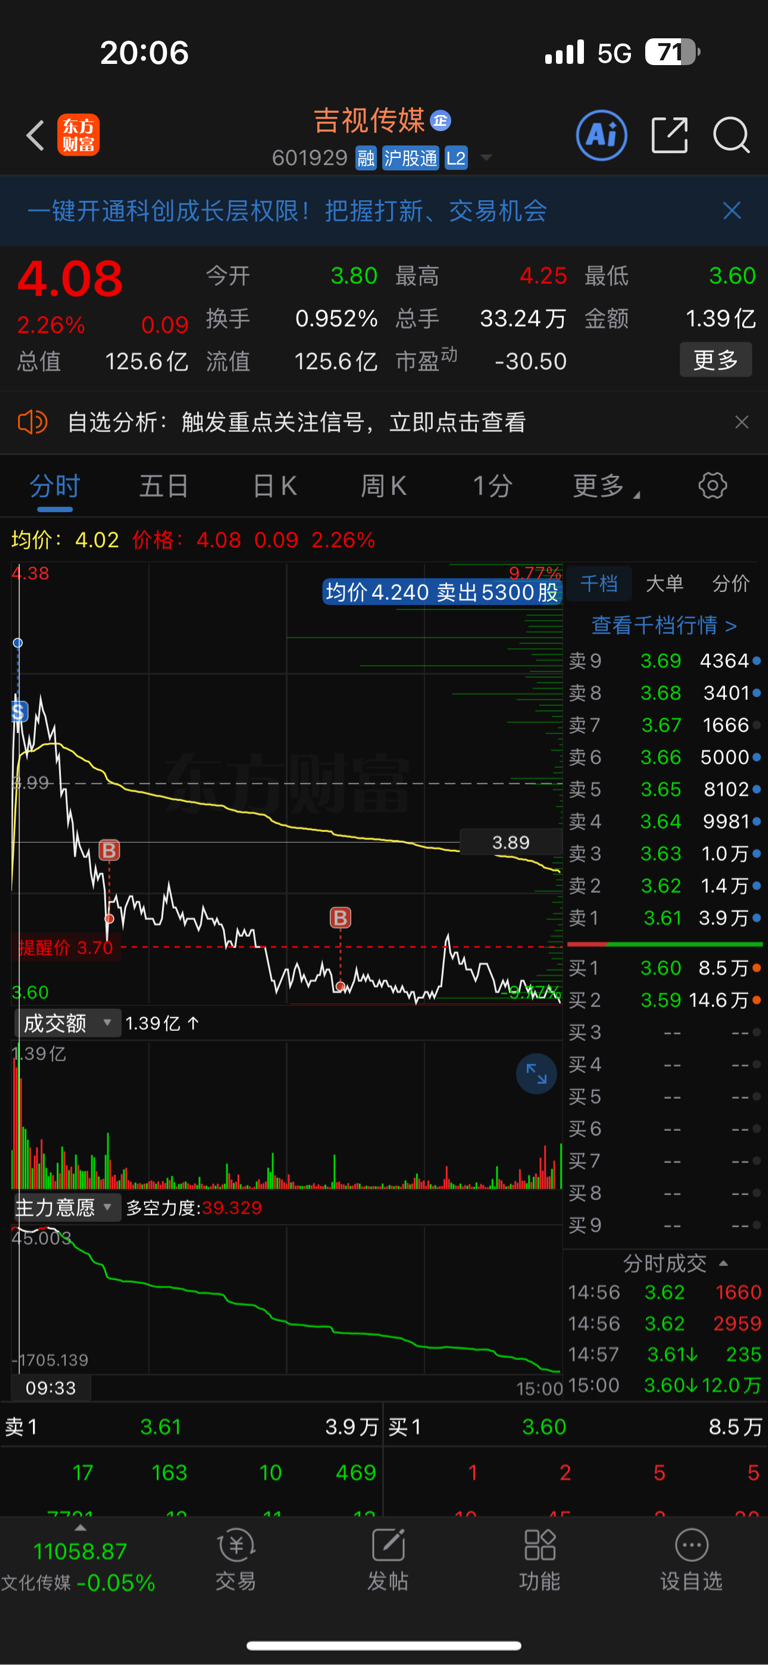Viewport: 768px width, 1665px height.
Task: Tap the 买1 3.60 order row
Action: (665, 968)
